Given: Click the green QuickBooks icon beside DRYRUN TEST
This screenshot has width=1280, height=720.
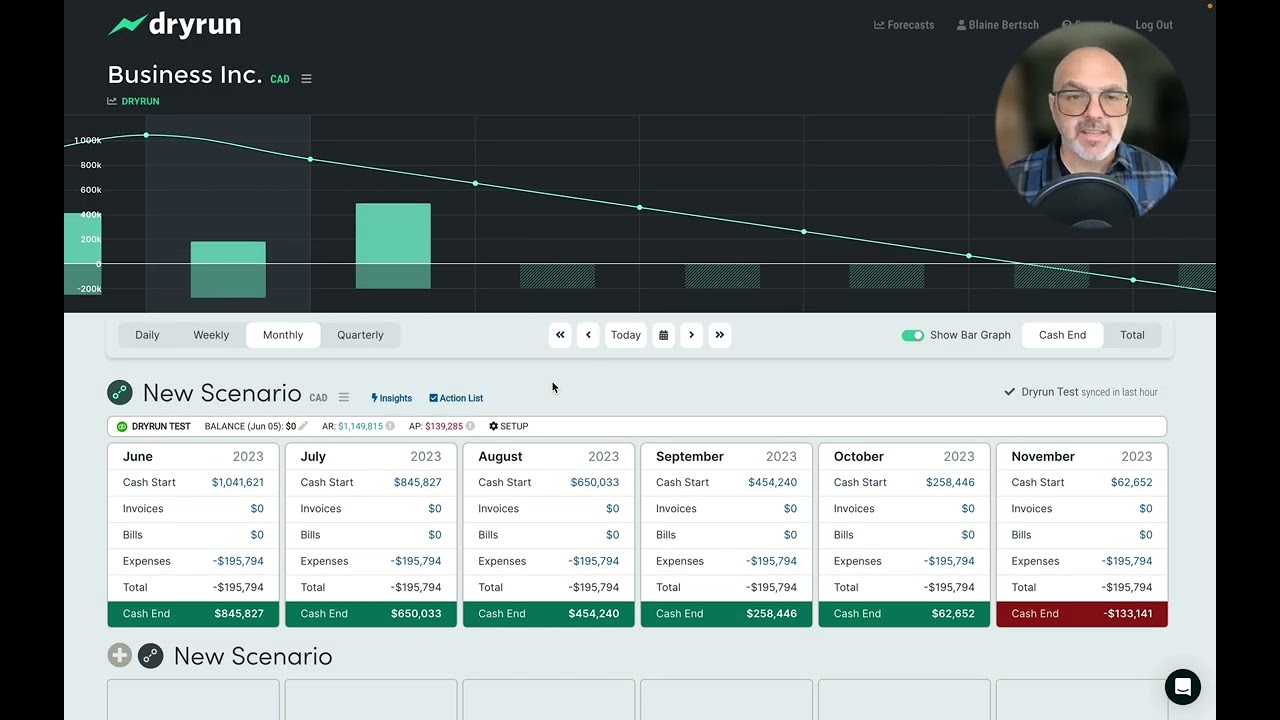Looking at the screenshot, I should 122,426.
